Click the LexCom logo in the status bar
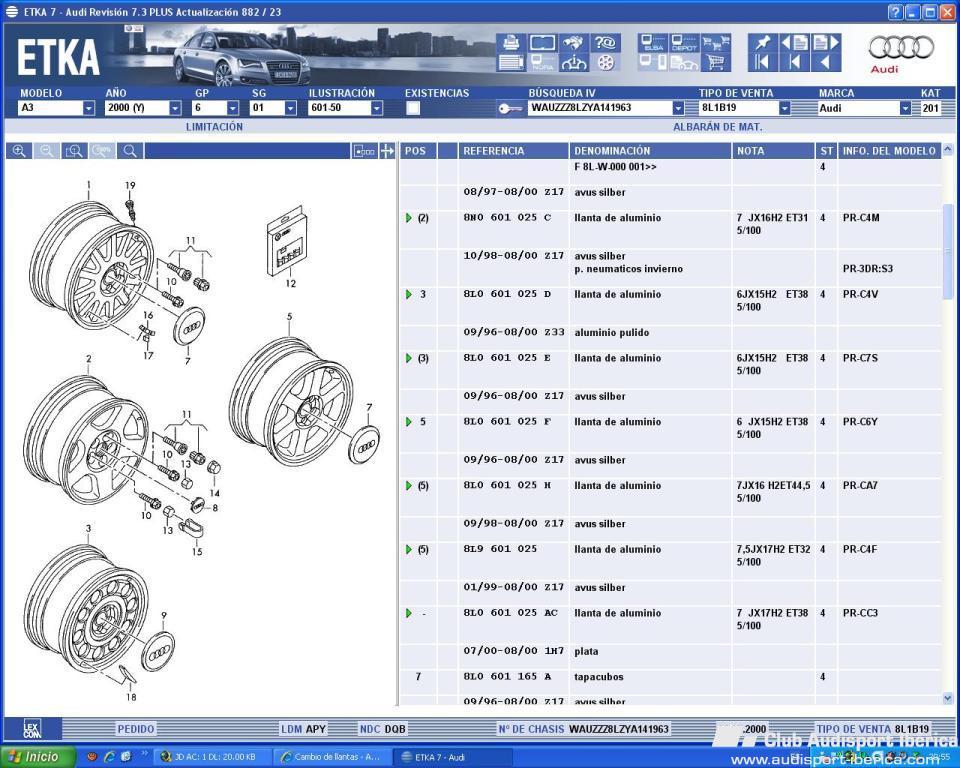Screen dimensions: 960x768 32,729
